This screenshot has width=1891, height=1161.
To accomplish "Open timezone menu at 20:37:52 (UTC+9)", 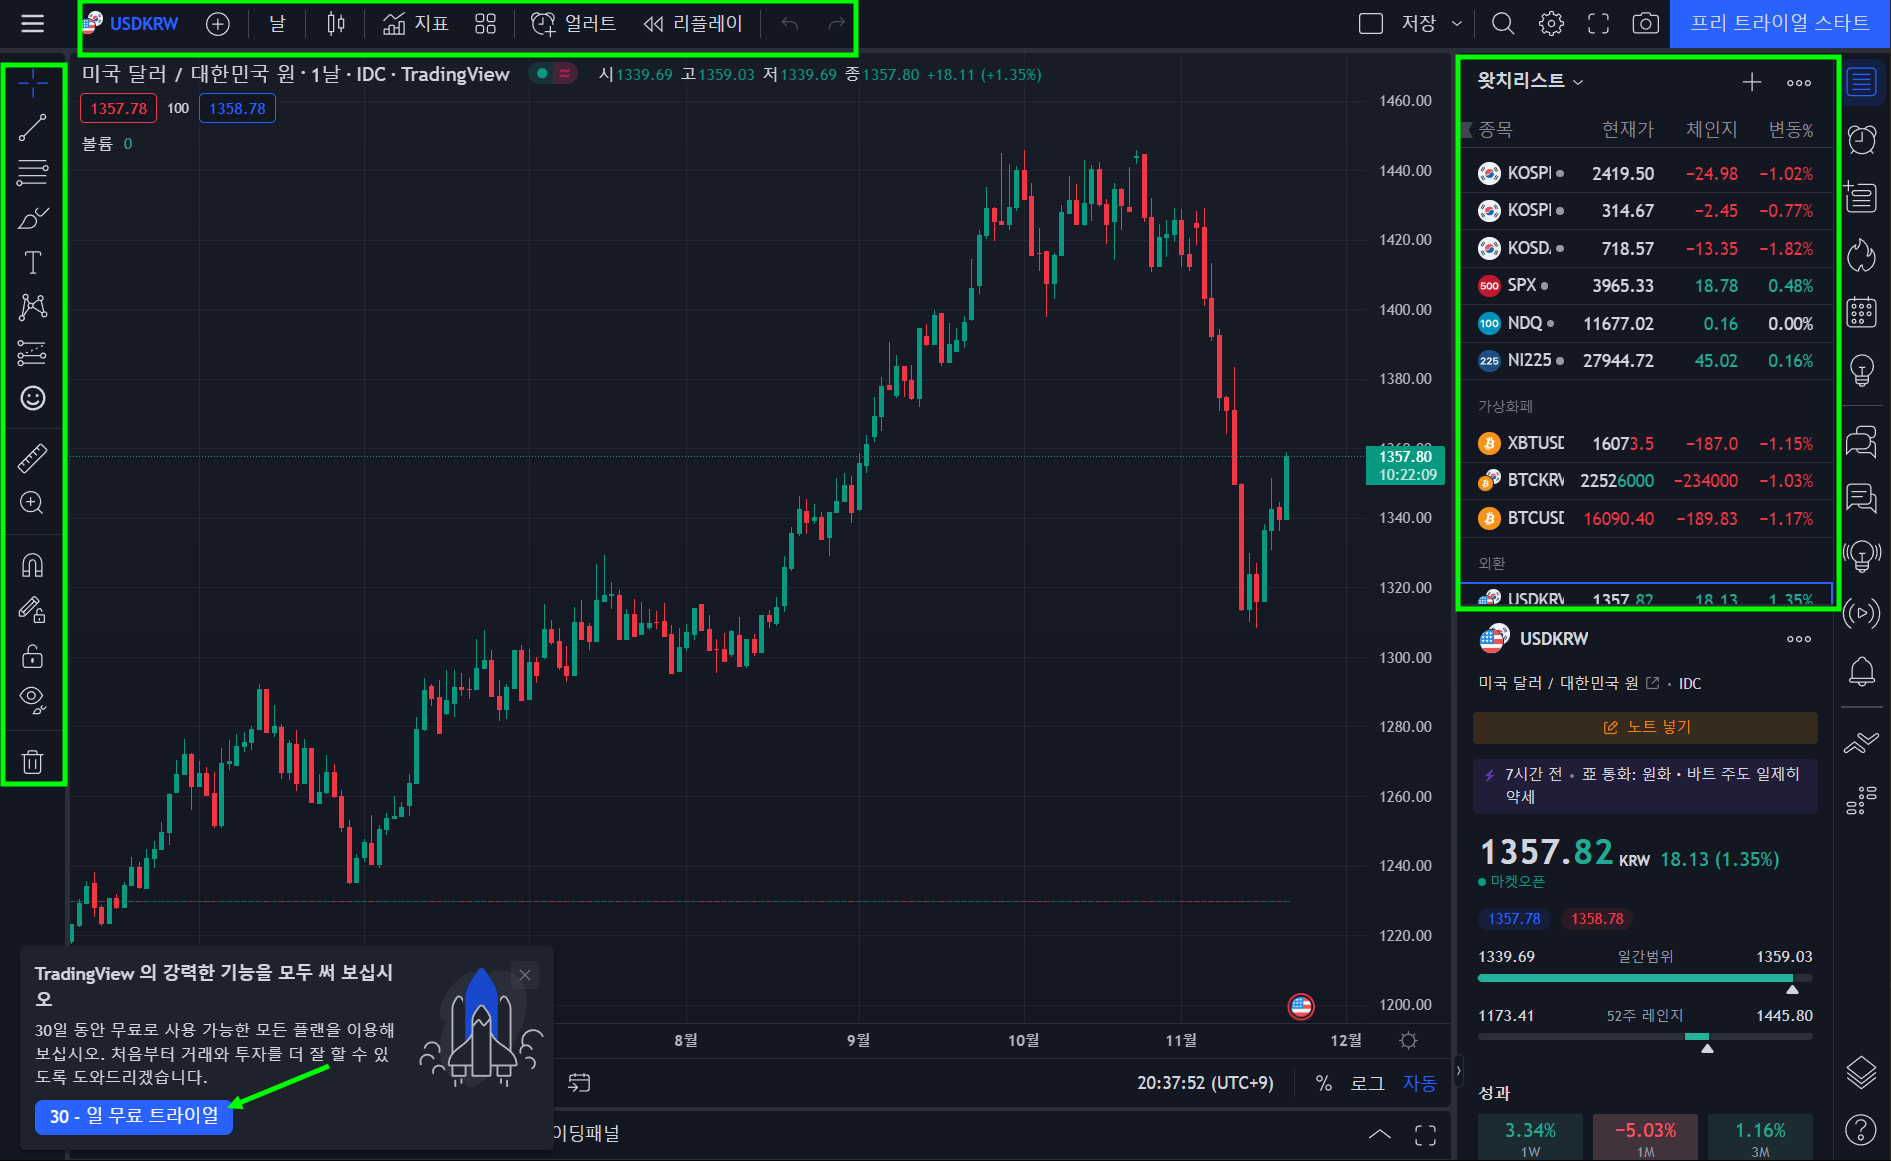I will click(x=1205, y=1083).
